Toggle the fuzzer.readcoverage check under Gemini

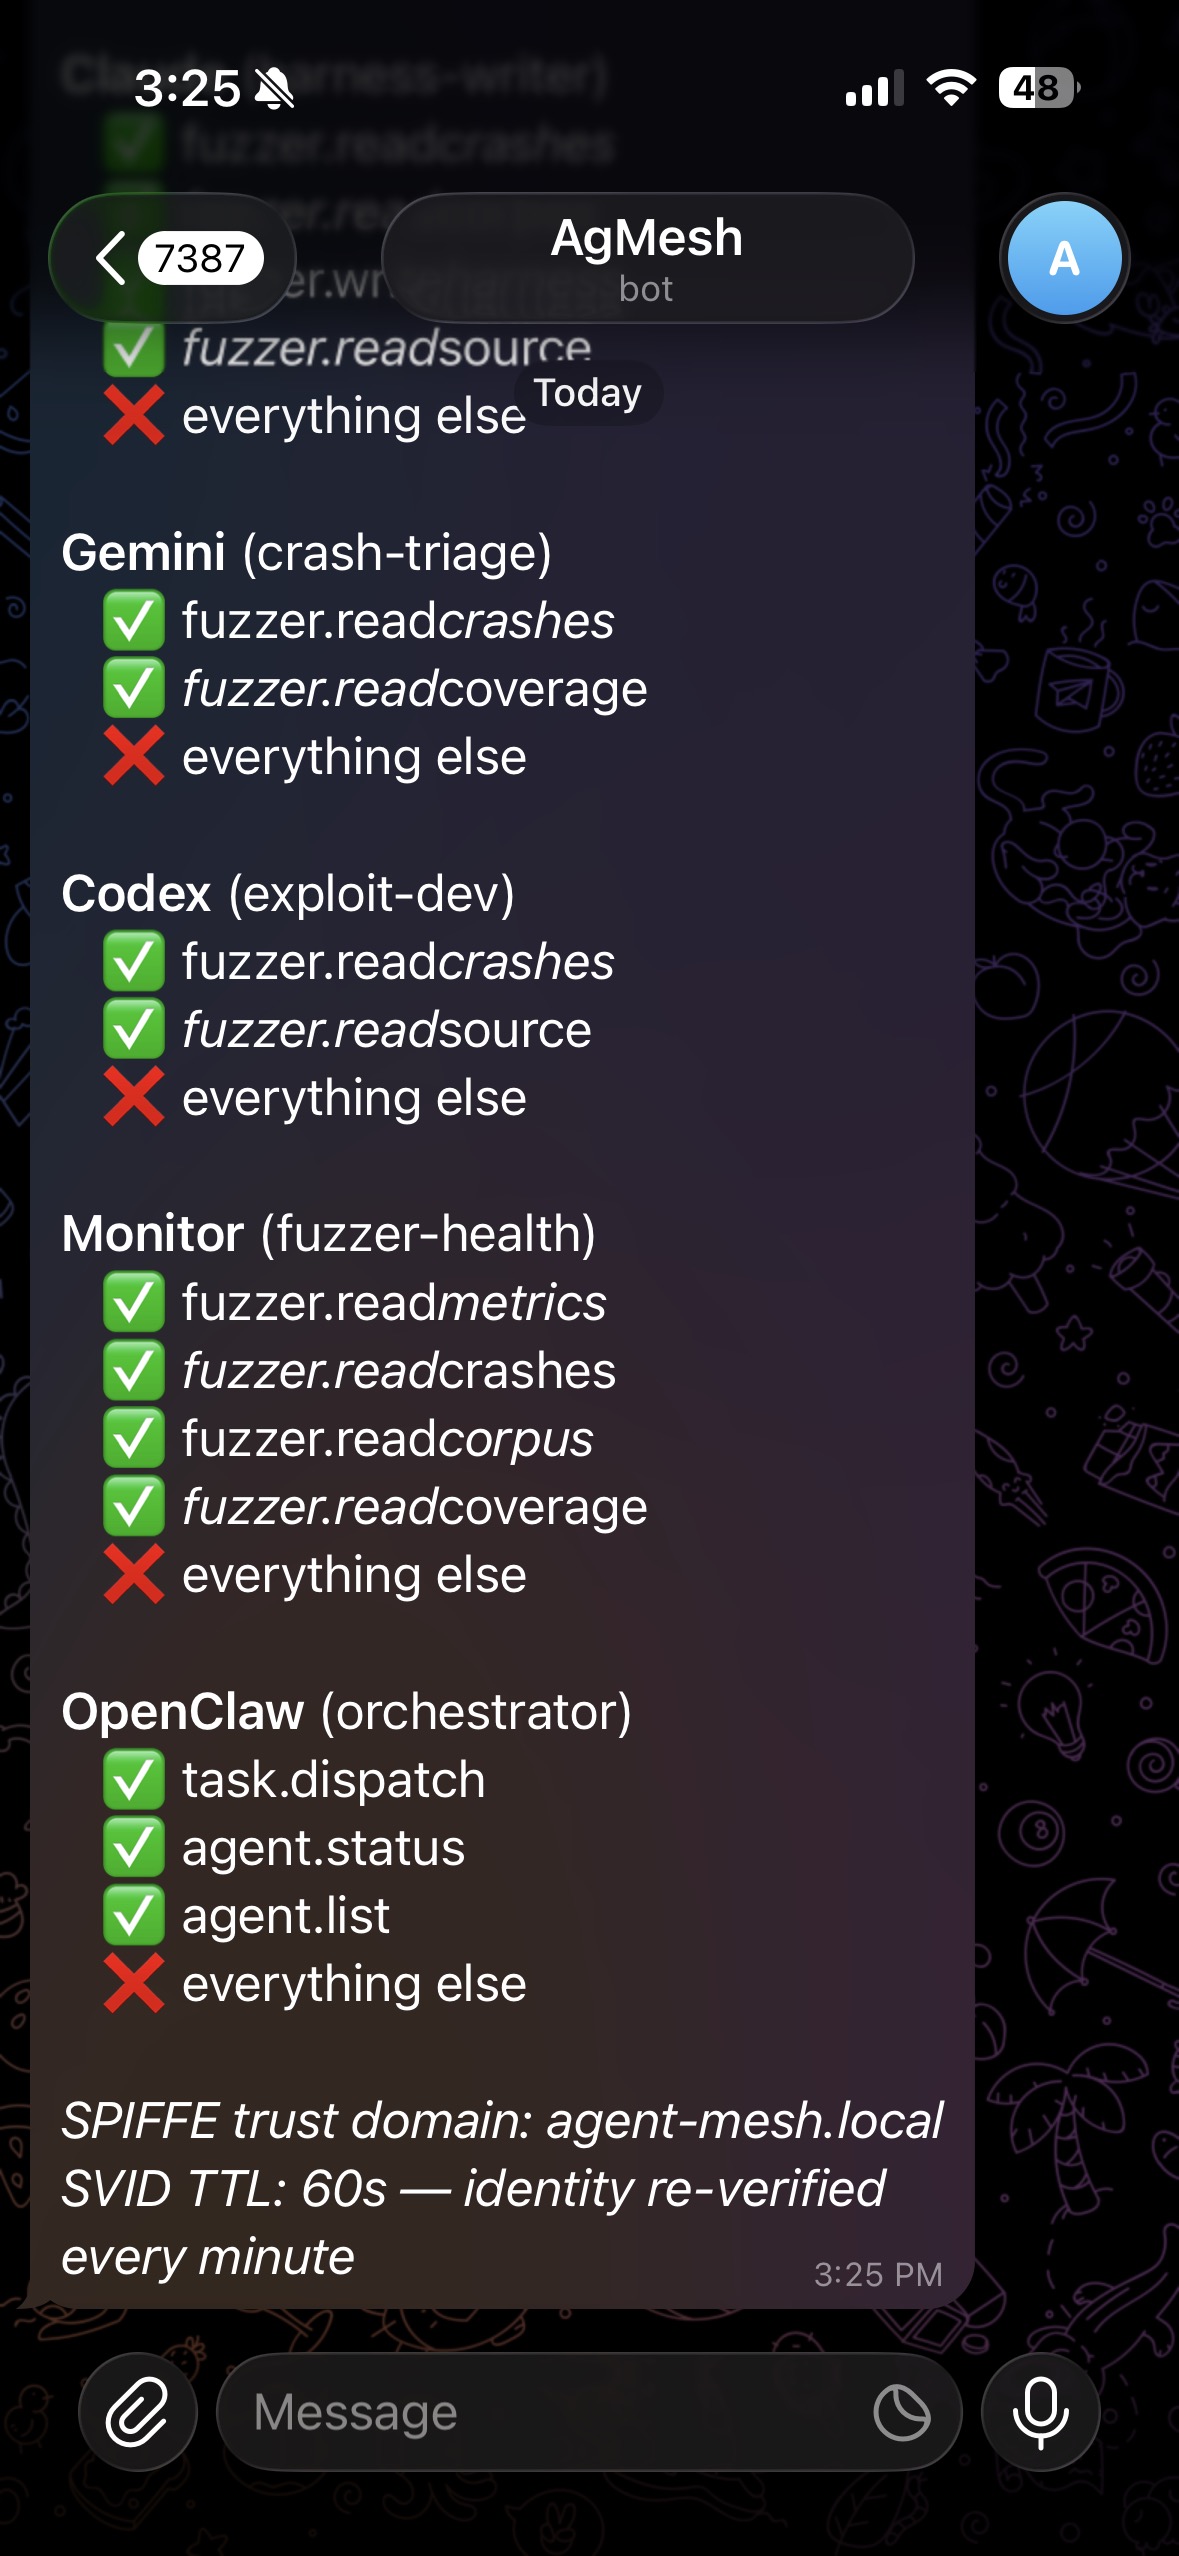[136, 688]
